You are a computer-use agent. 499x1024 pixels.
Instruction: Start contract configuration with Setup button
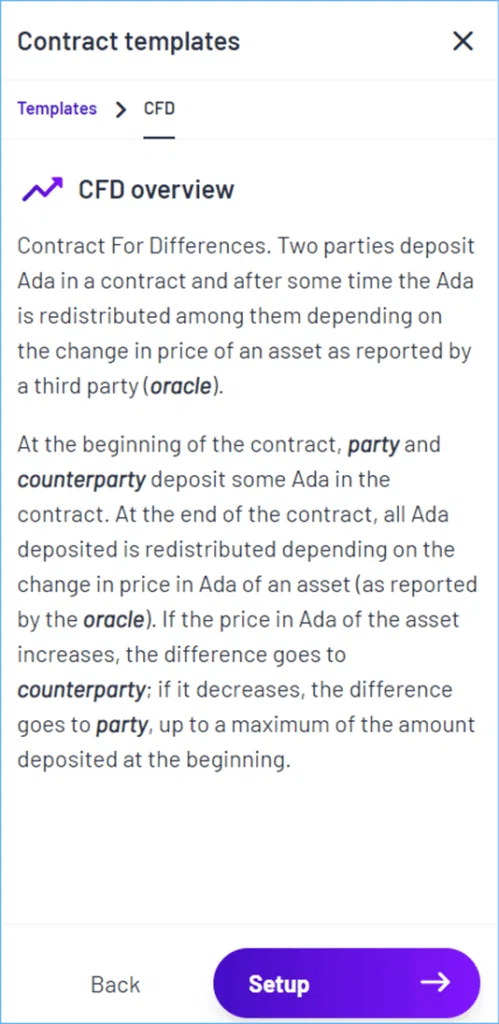347,982
